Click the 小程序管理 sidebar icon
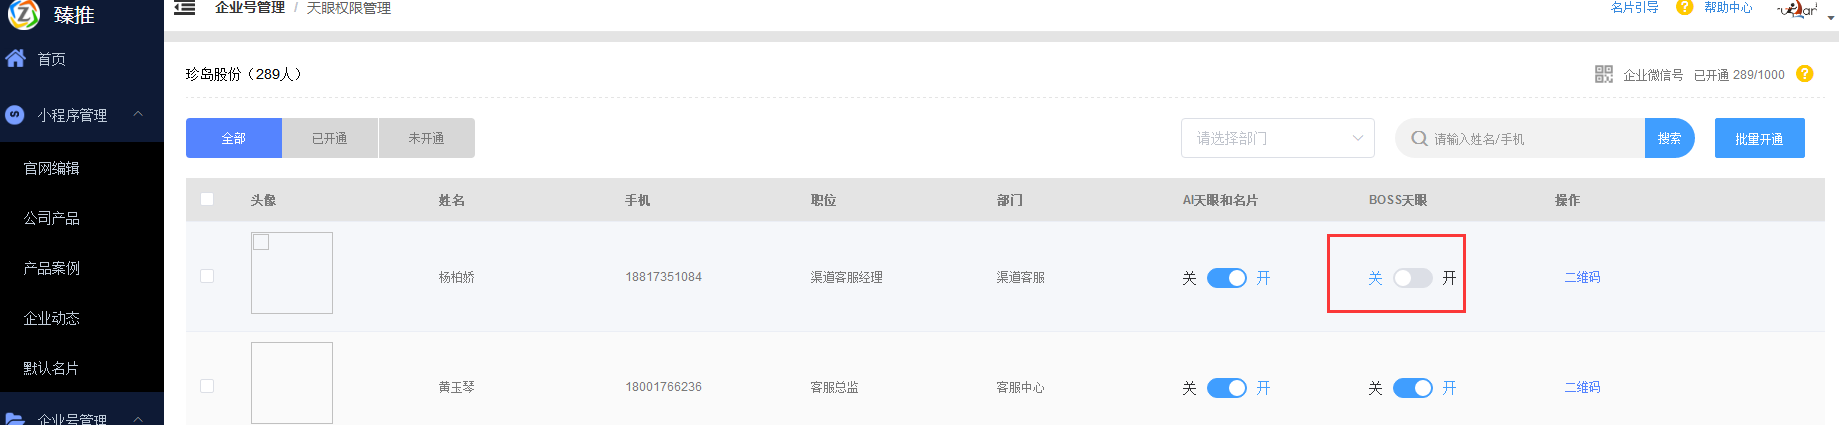Image resolution: width=1839 pixels, height=425 pixels. point(15,115)
